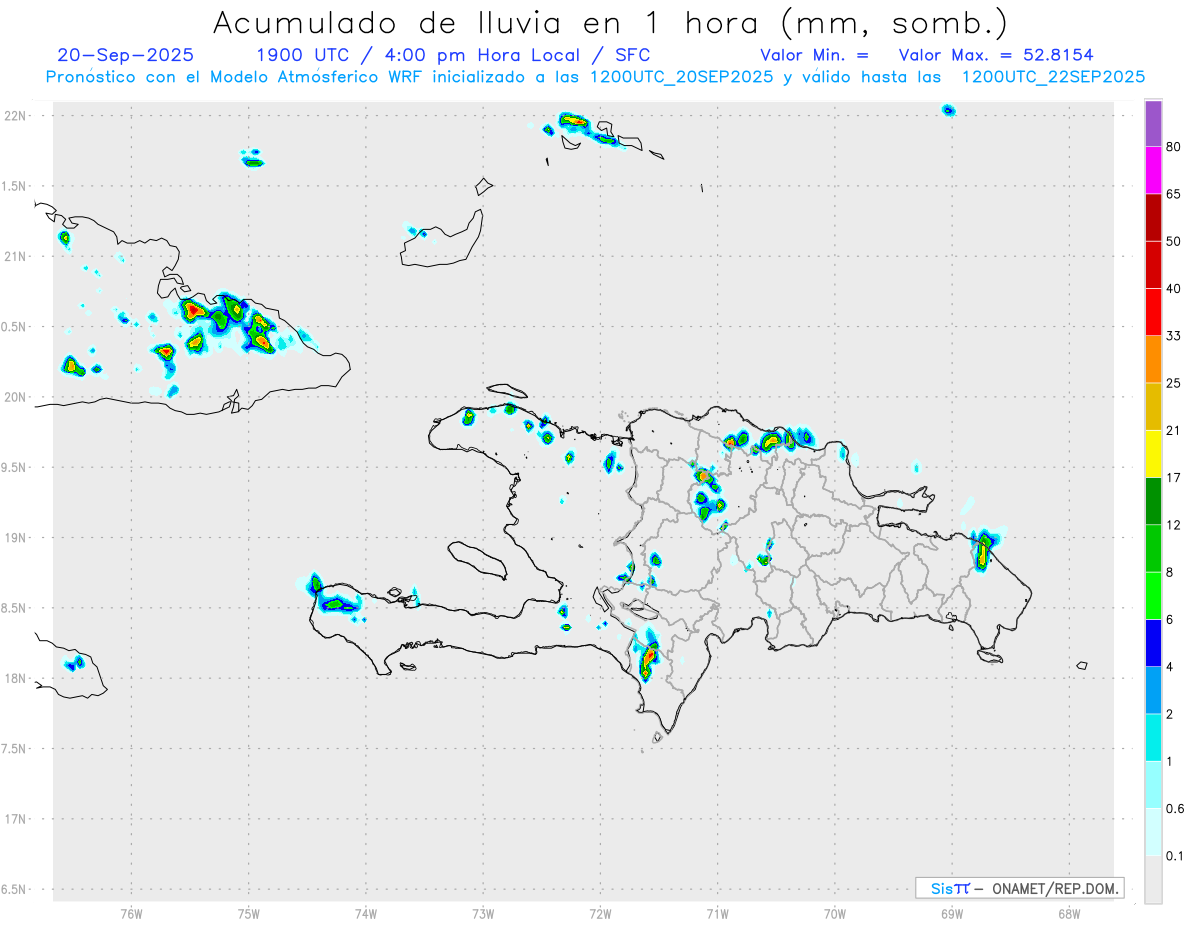This screenshot has width=1200, height=927.
Task: Click the legend value "80"
Action: pos(1174,147)
